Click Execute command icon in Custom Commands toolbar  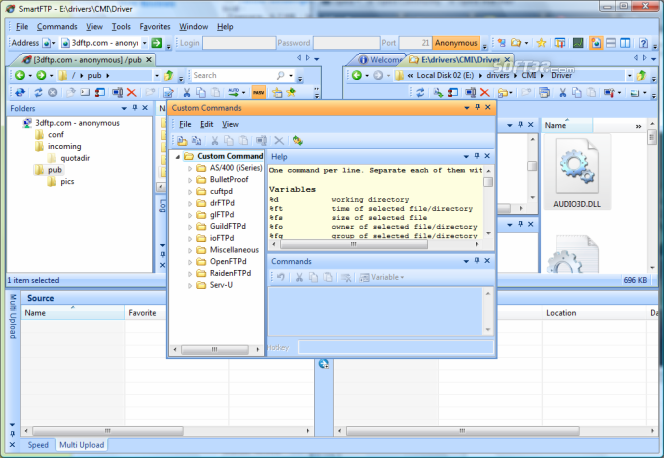tap(297, 141)
